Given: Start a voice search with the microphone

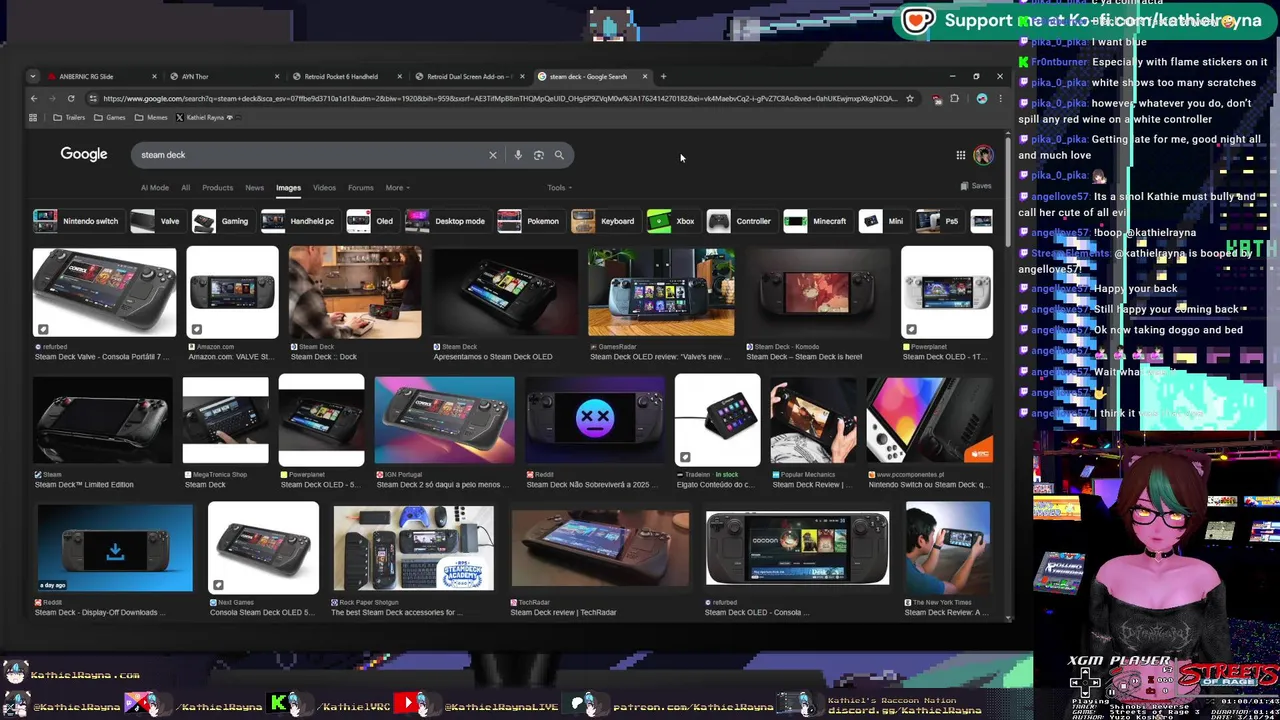Looking at the screenshot, I should (518, 155).
